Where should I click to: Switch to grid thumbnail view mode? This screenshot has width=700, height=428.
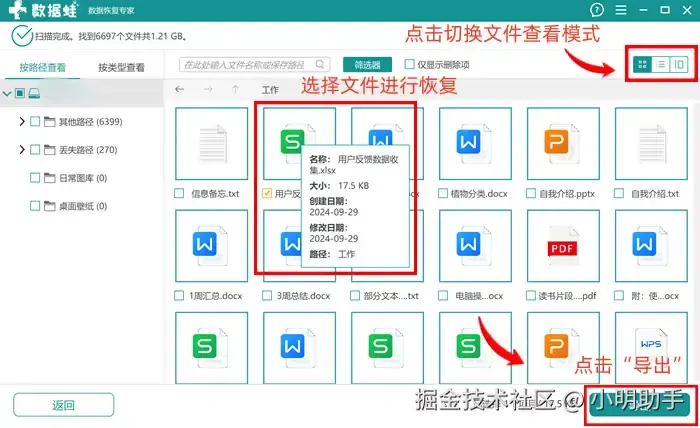point(642,65)
